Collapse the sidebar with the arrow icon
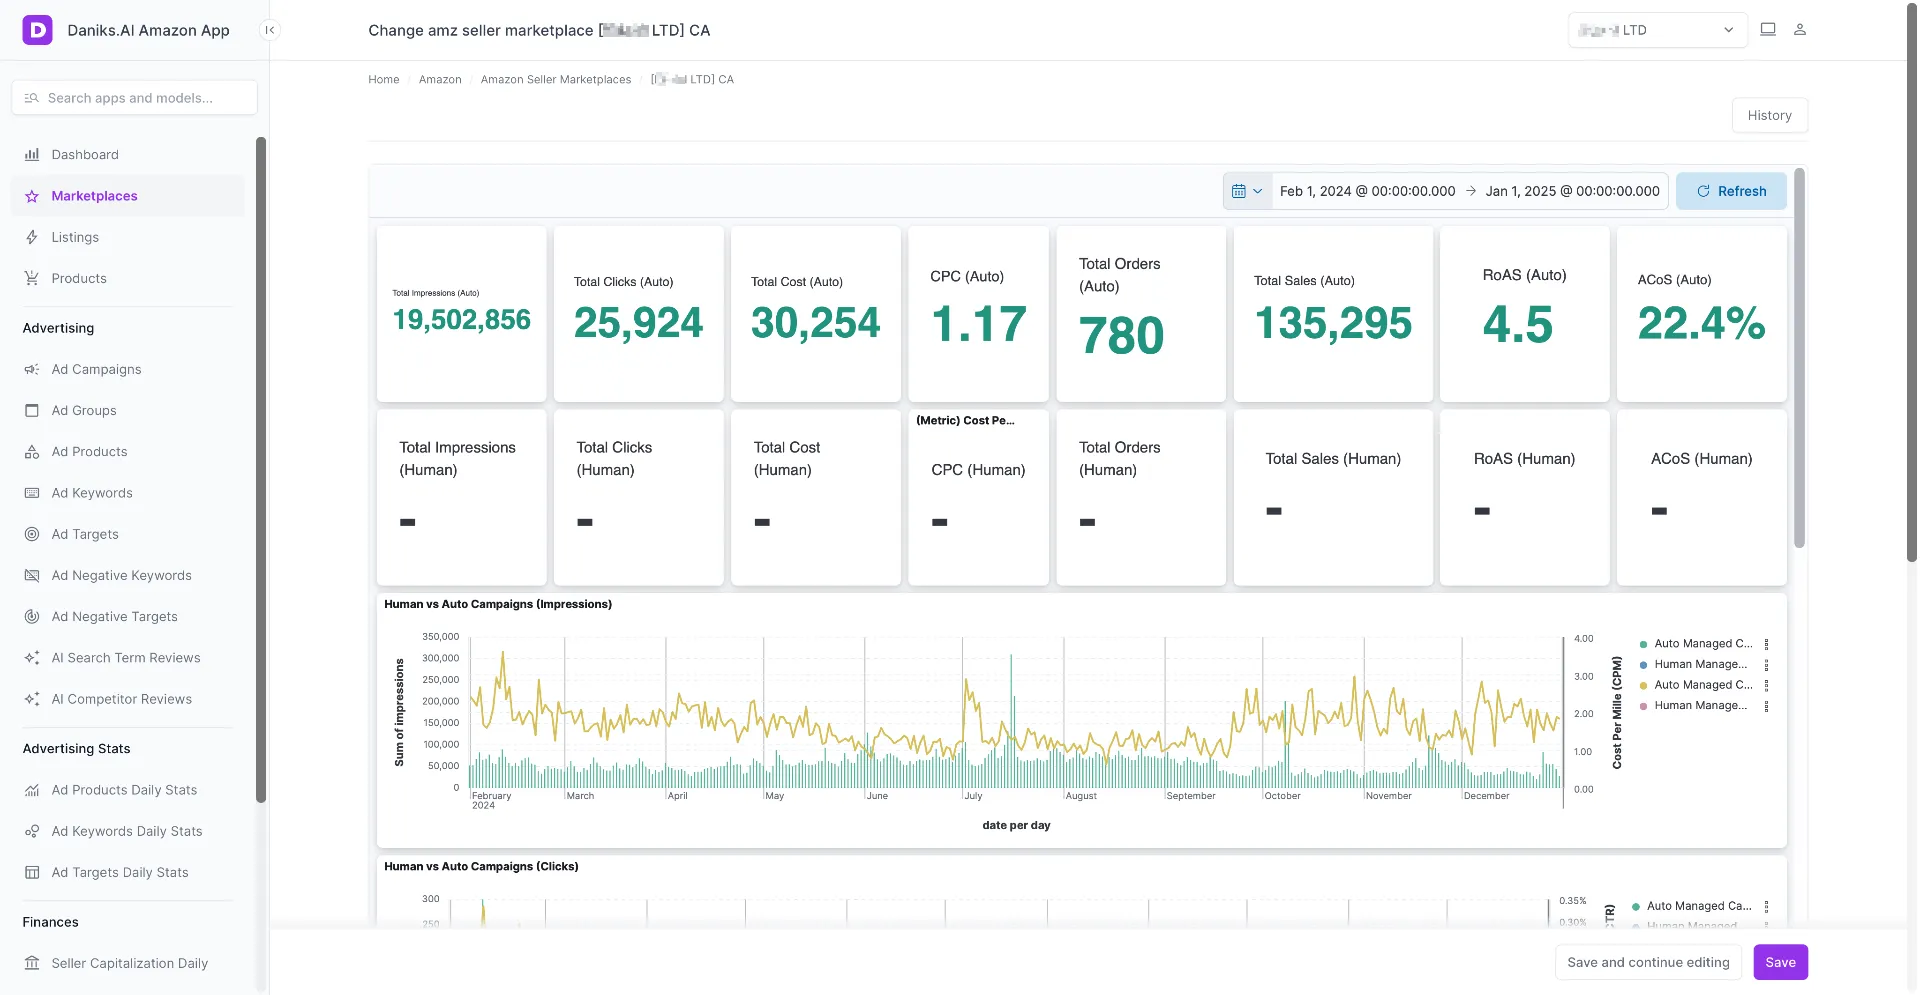Viewport: 1920px width, 995px height. [x=269, y=30]
